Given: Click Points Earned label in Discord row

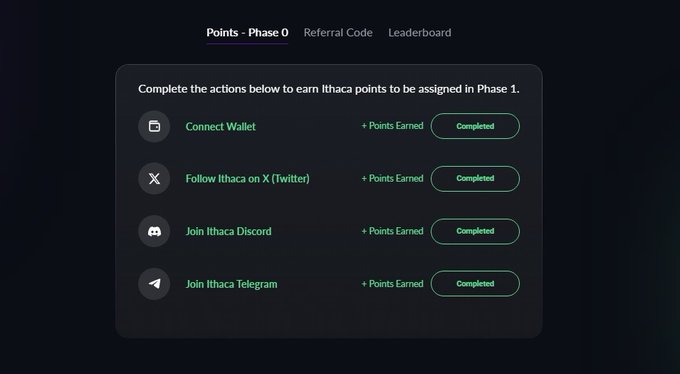Looking at the screenshot, I should [x=392, y=231].
